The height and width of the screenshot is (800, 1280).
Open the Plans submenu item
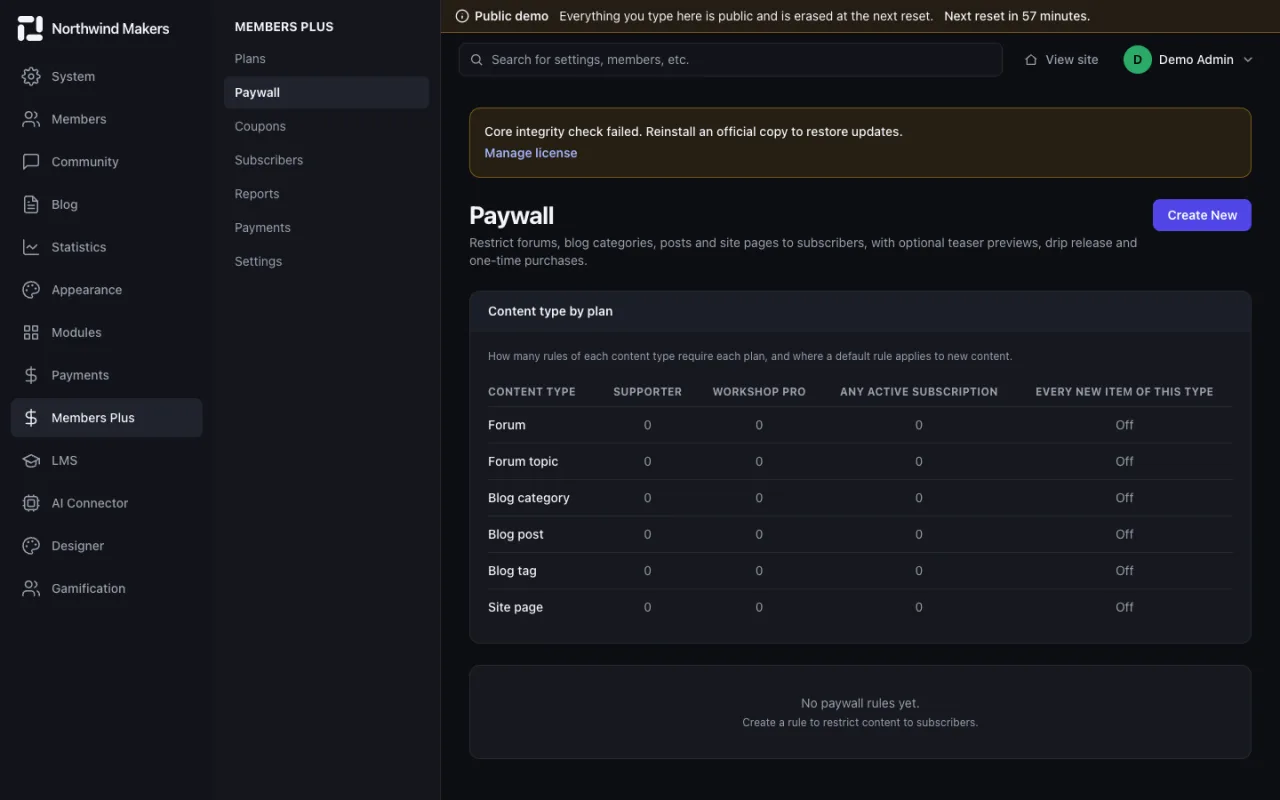(326, 59)
